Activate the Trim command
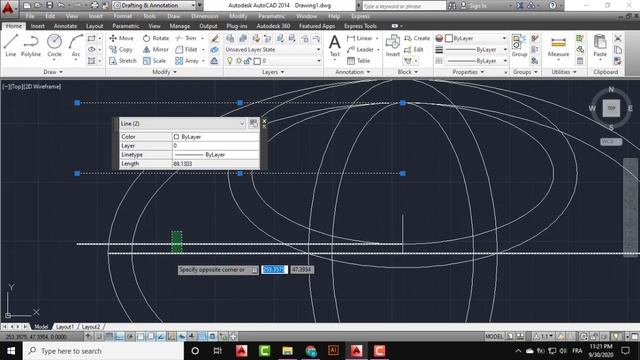640x360 pixels. click(186, 38)
